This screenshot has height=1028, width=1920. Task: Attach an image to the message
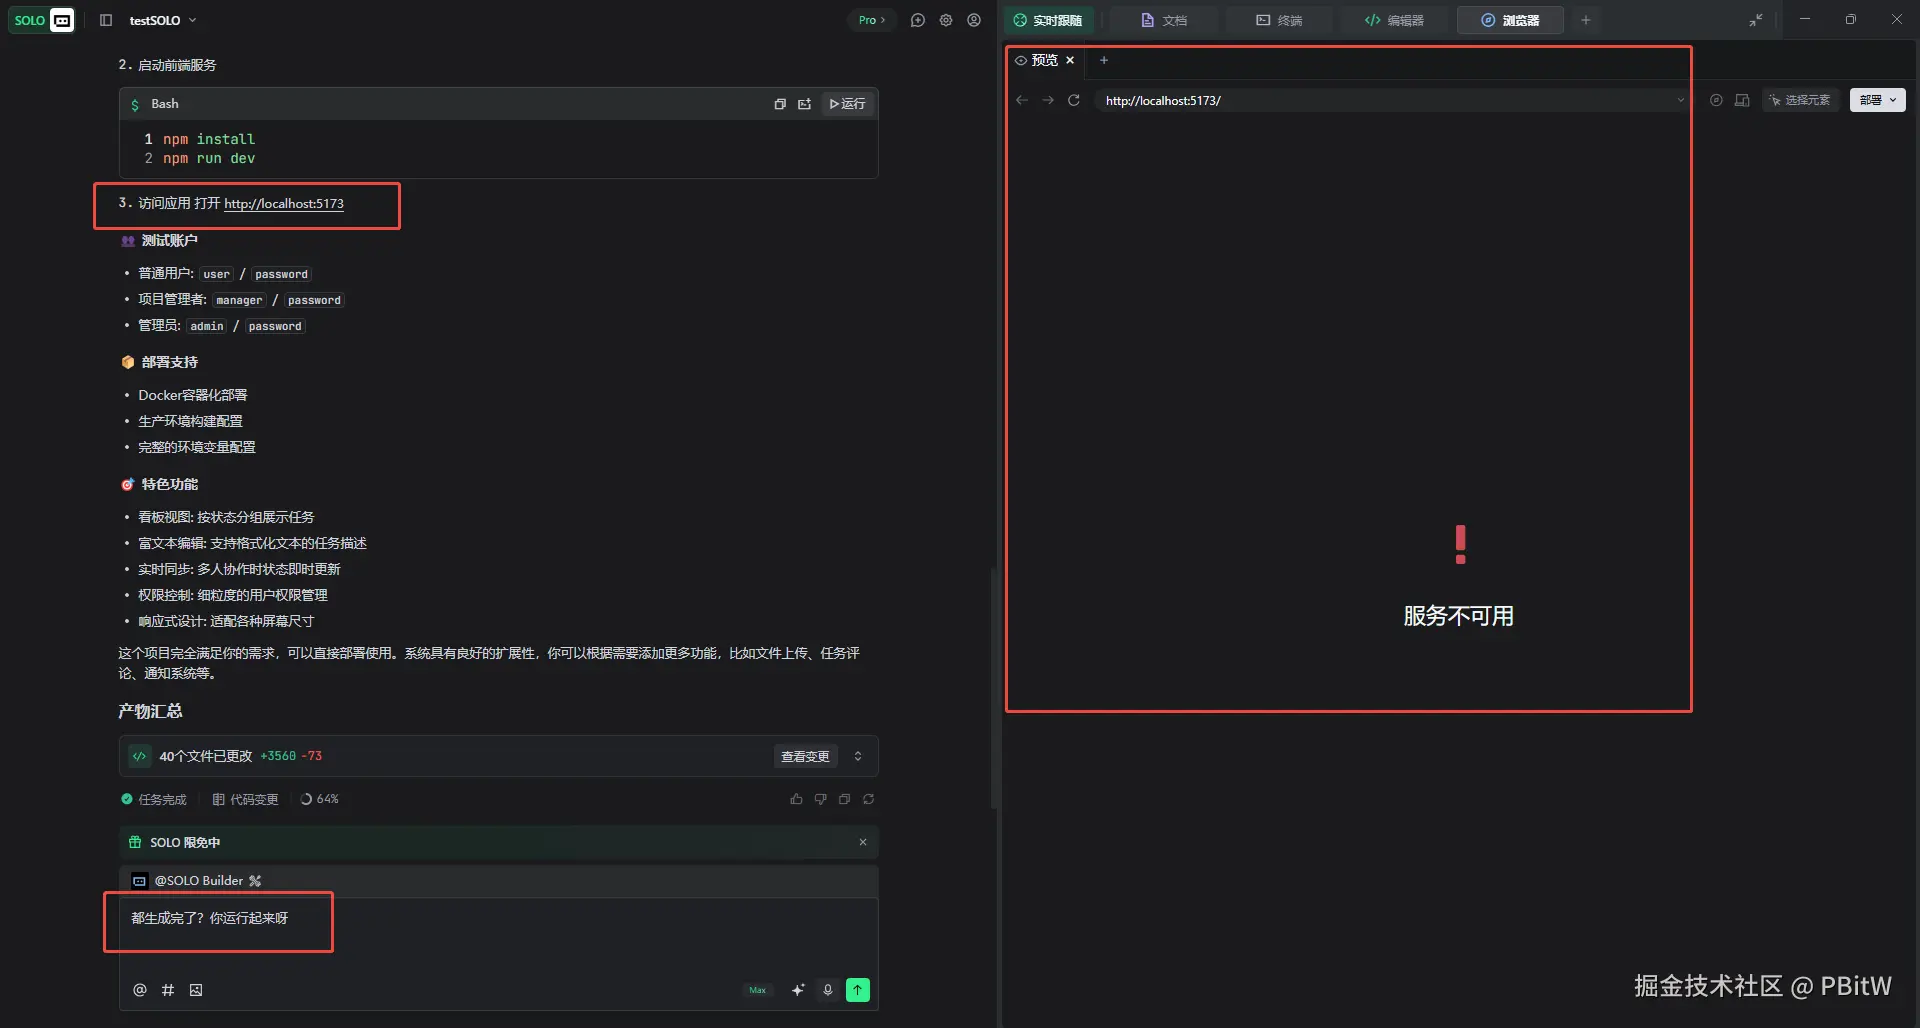196,990
